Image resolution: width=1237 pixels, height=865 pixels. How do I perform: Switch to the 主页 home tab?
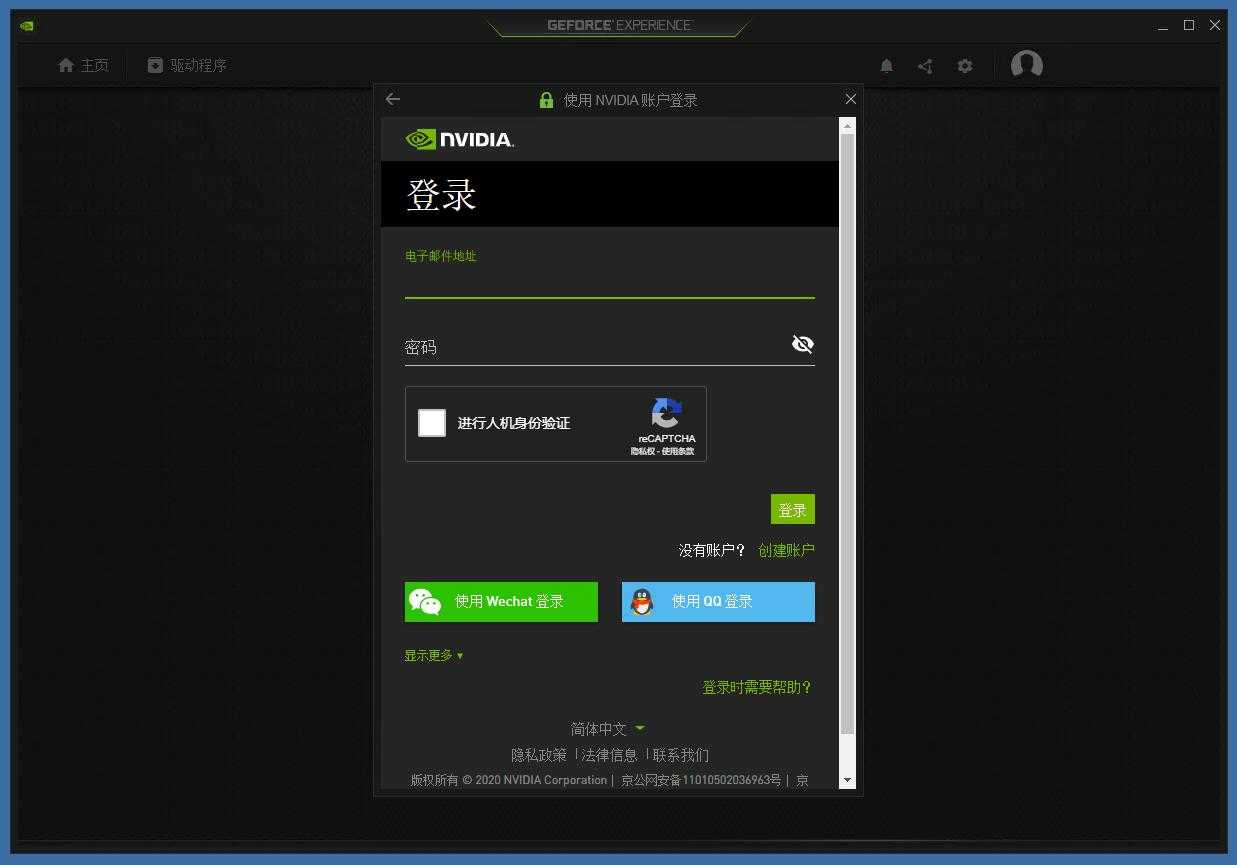(83, 65)
